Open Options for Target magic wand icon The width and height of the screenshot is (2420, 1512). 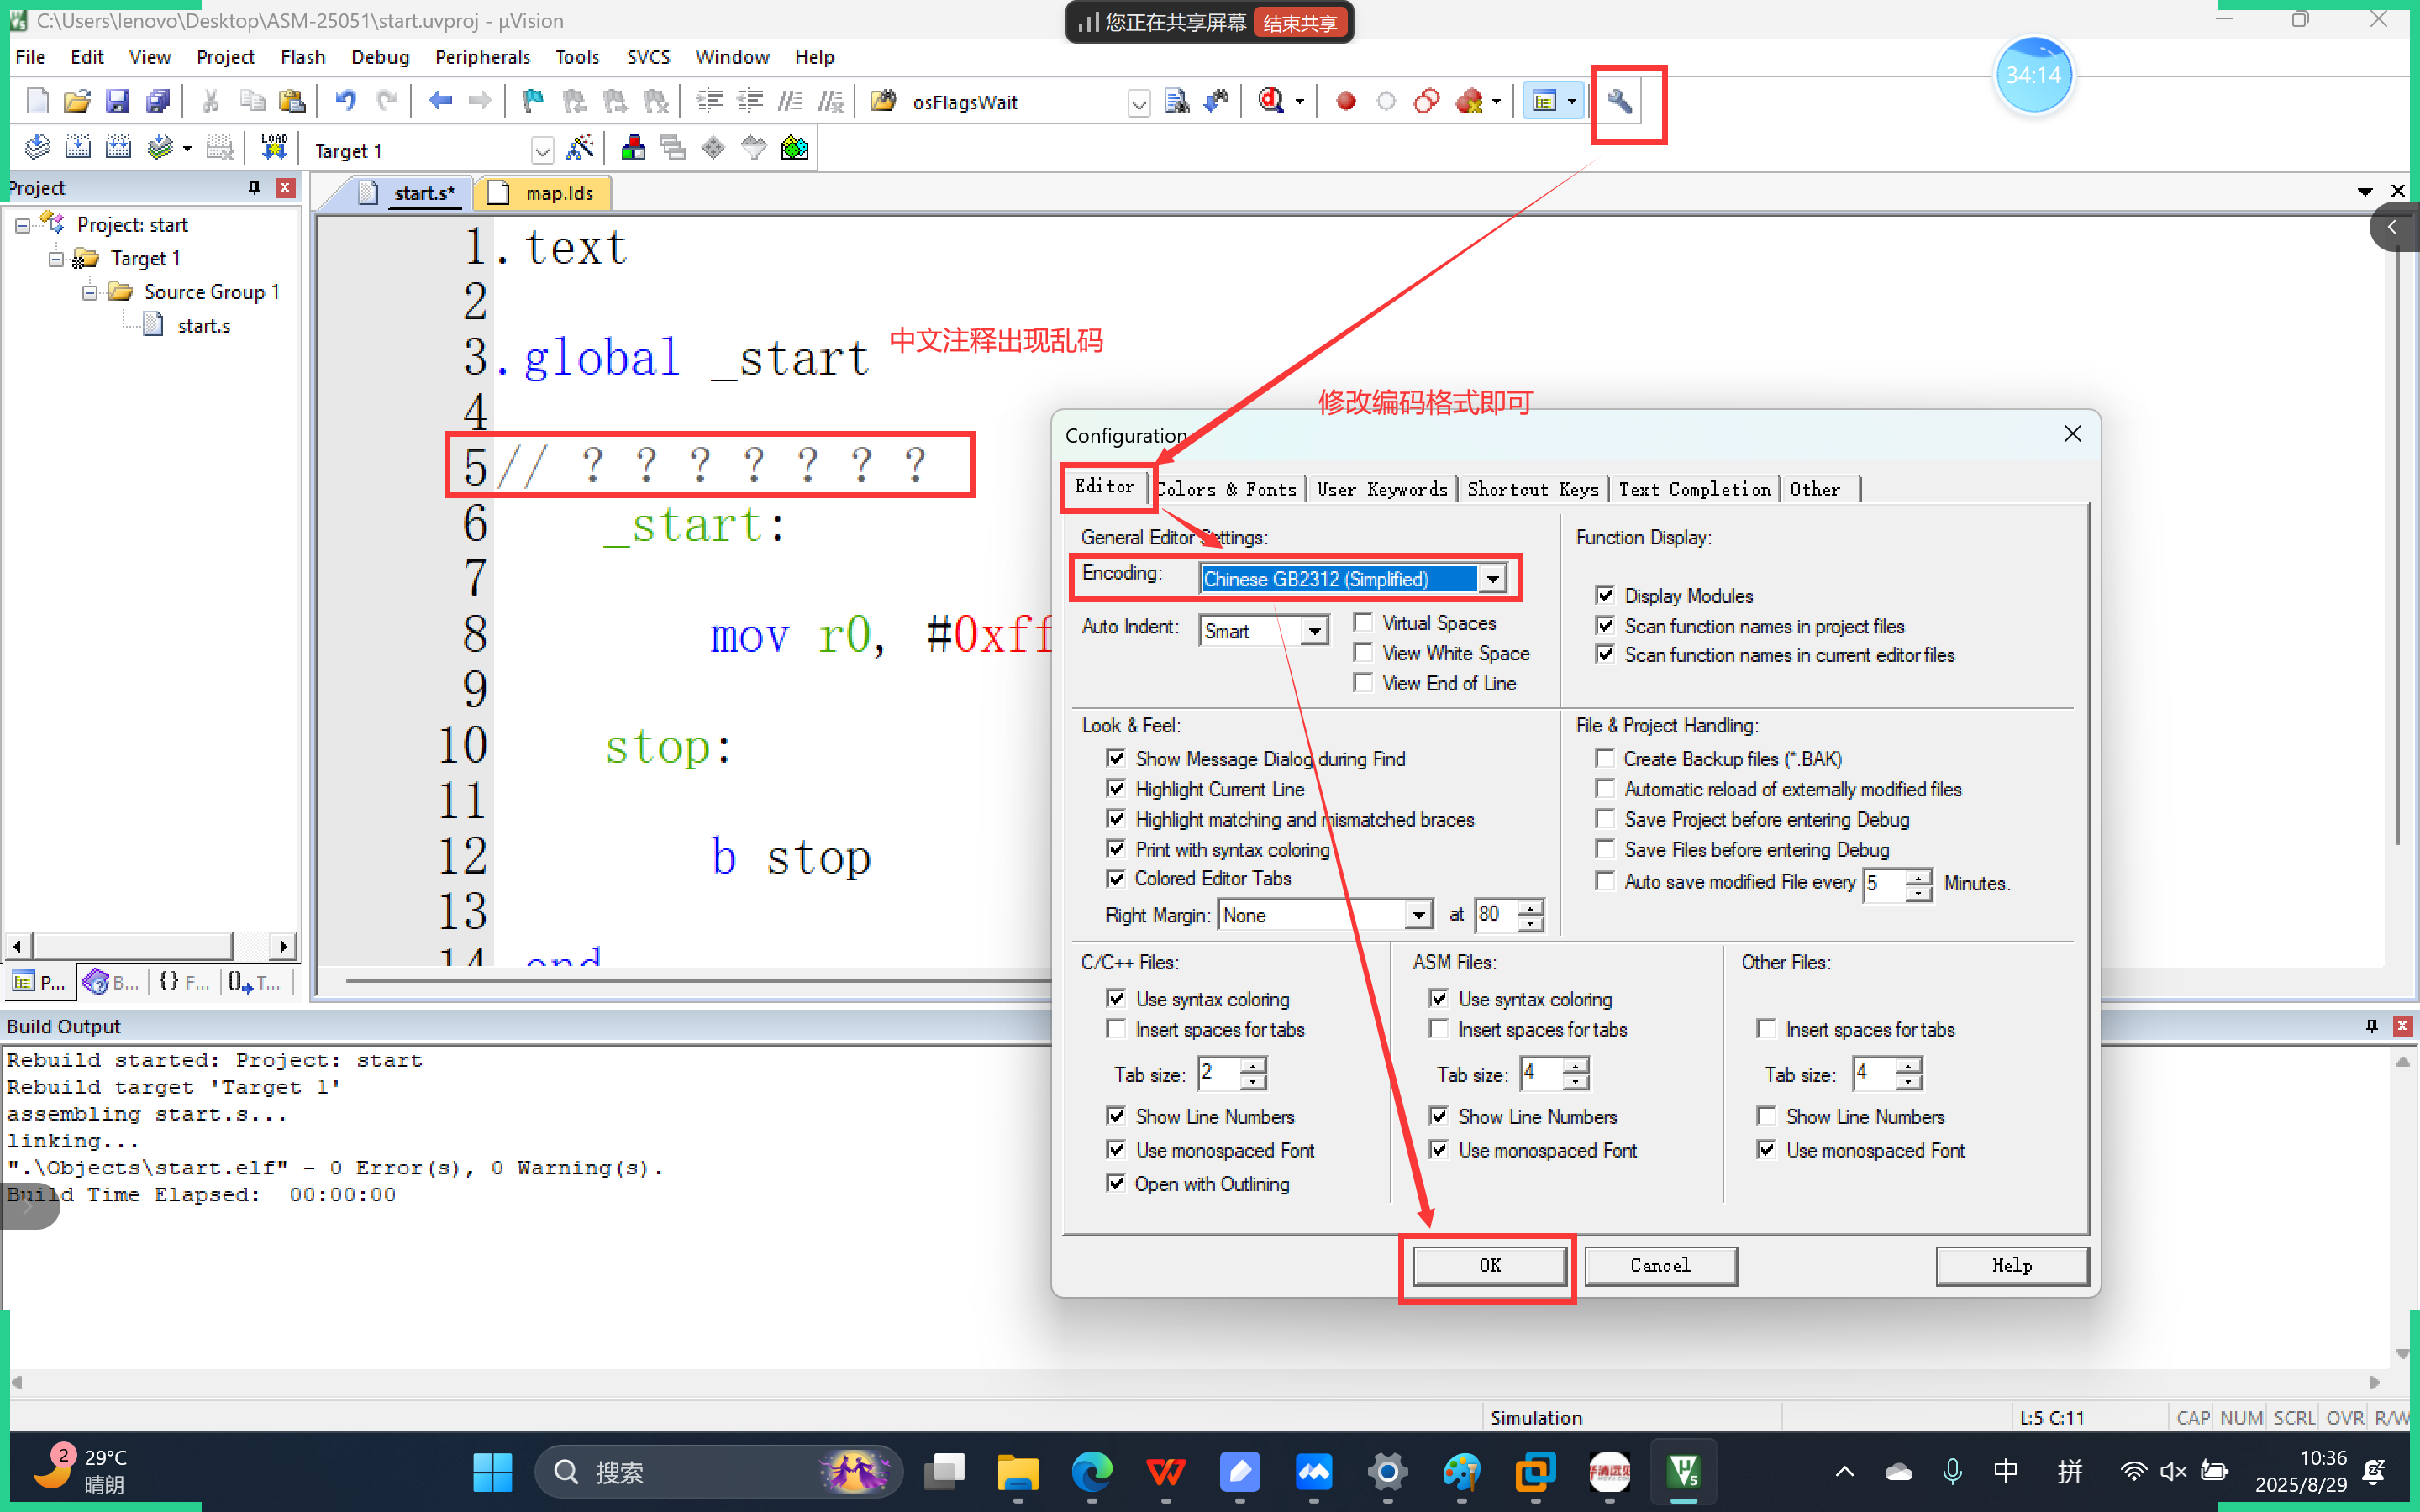coord(580,149)
